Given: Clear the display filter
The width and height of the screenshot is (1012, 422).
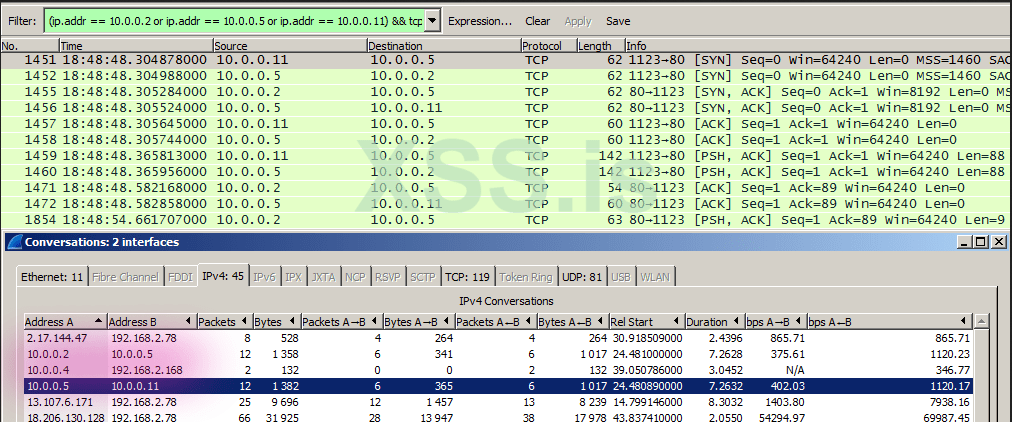Looking at the screenshot, I should tap(537, 21).
